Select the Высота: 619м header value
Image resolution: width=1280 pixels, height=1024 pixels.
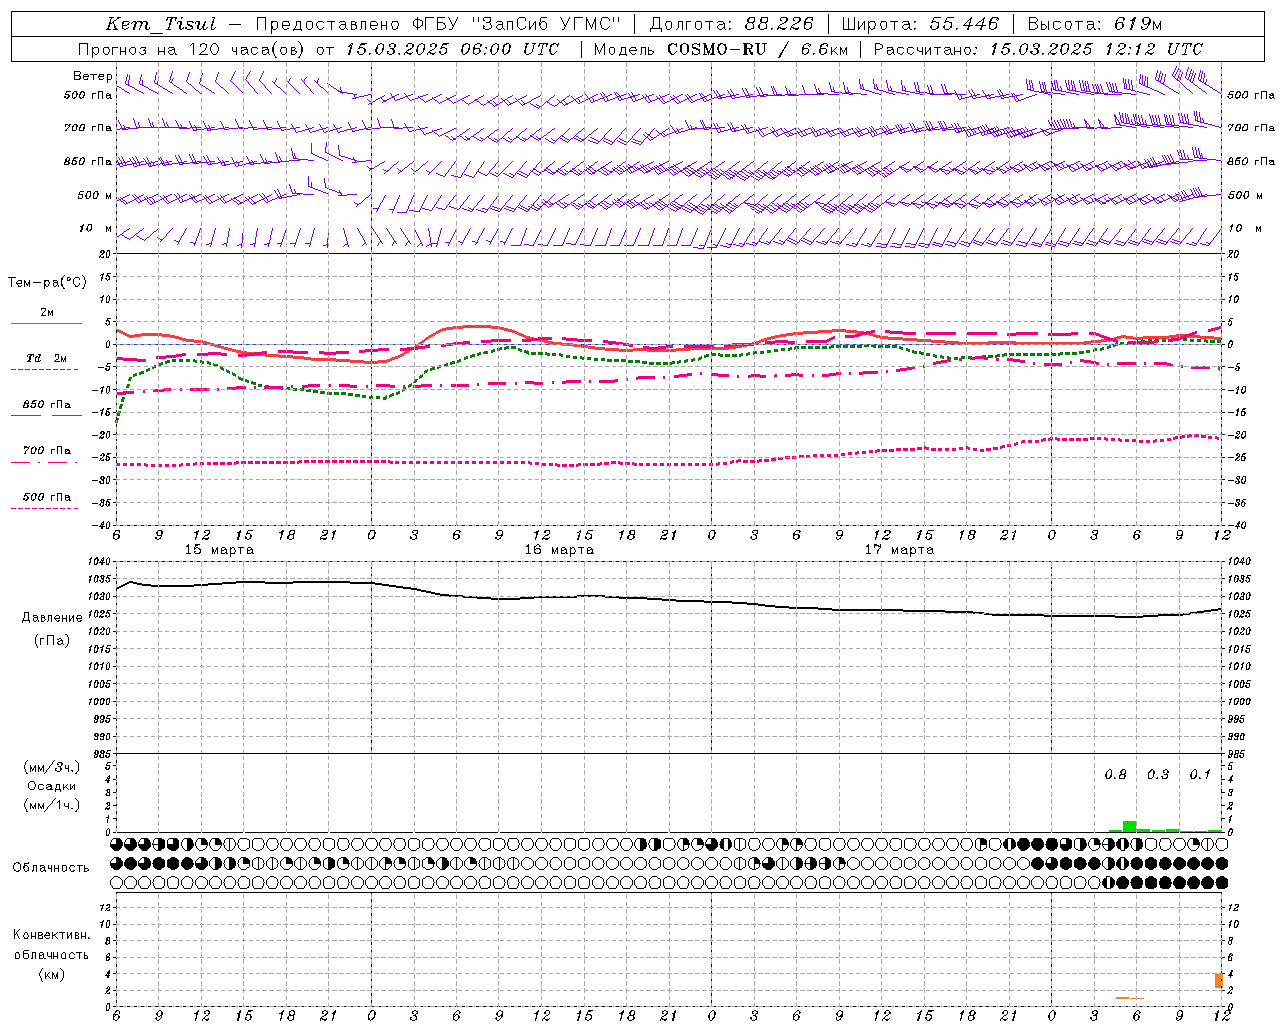tap(1095, 24)
